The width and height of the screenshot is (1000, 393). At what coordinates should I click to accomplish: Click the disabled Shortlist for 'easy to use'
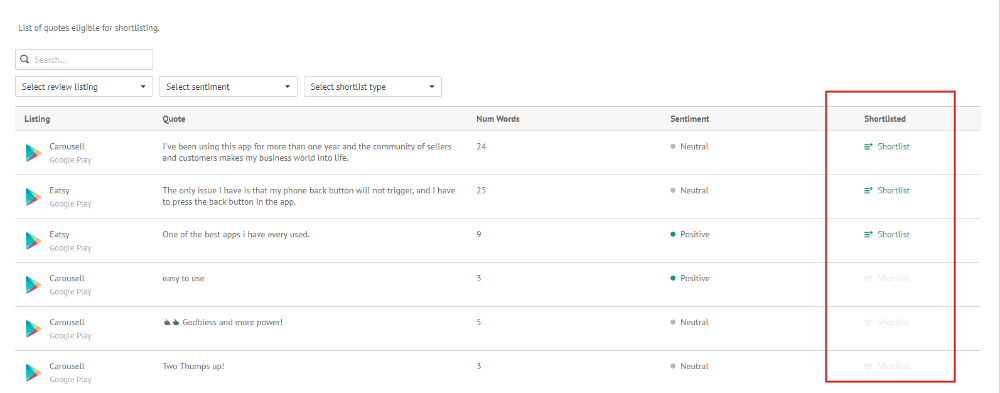tap(886, 279)
